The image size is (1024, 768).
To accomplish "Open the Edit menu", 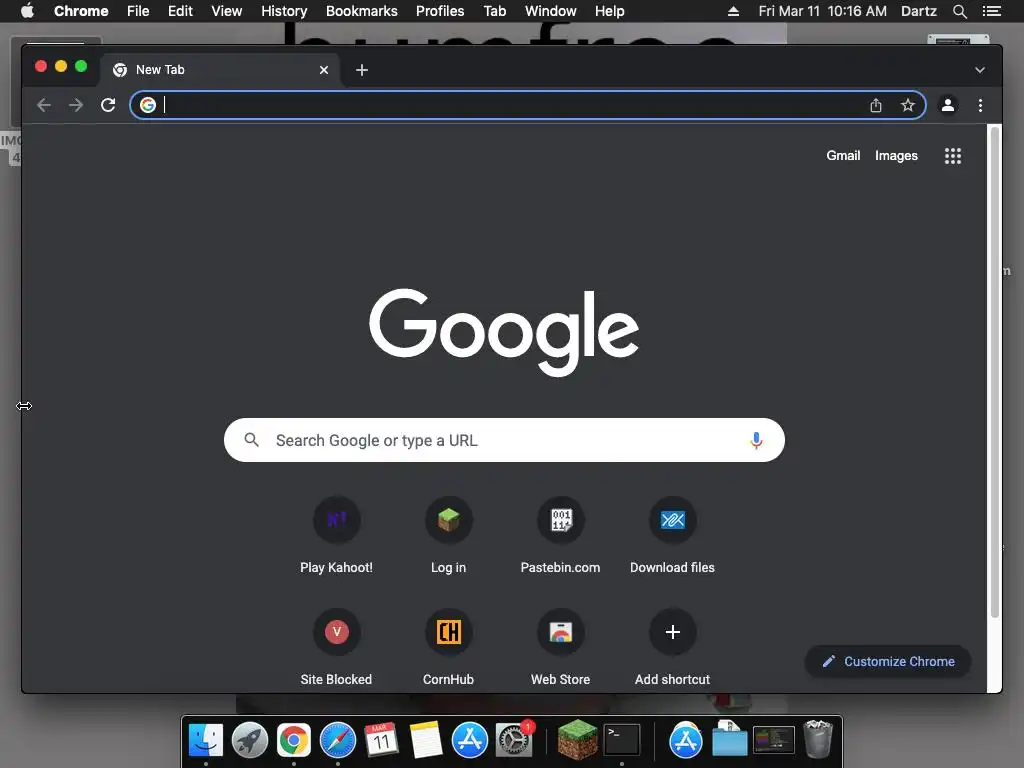I will [x=180, y=11].
